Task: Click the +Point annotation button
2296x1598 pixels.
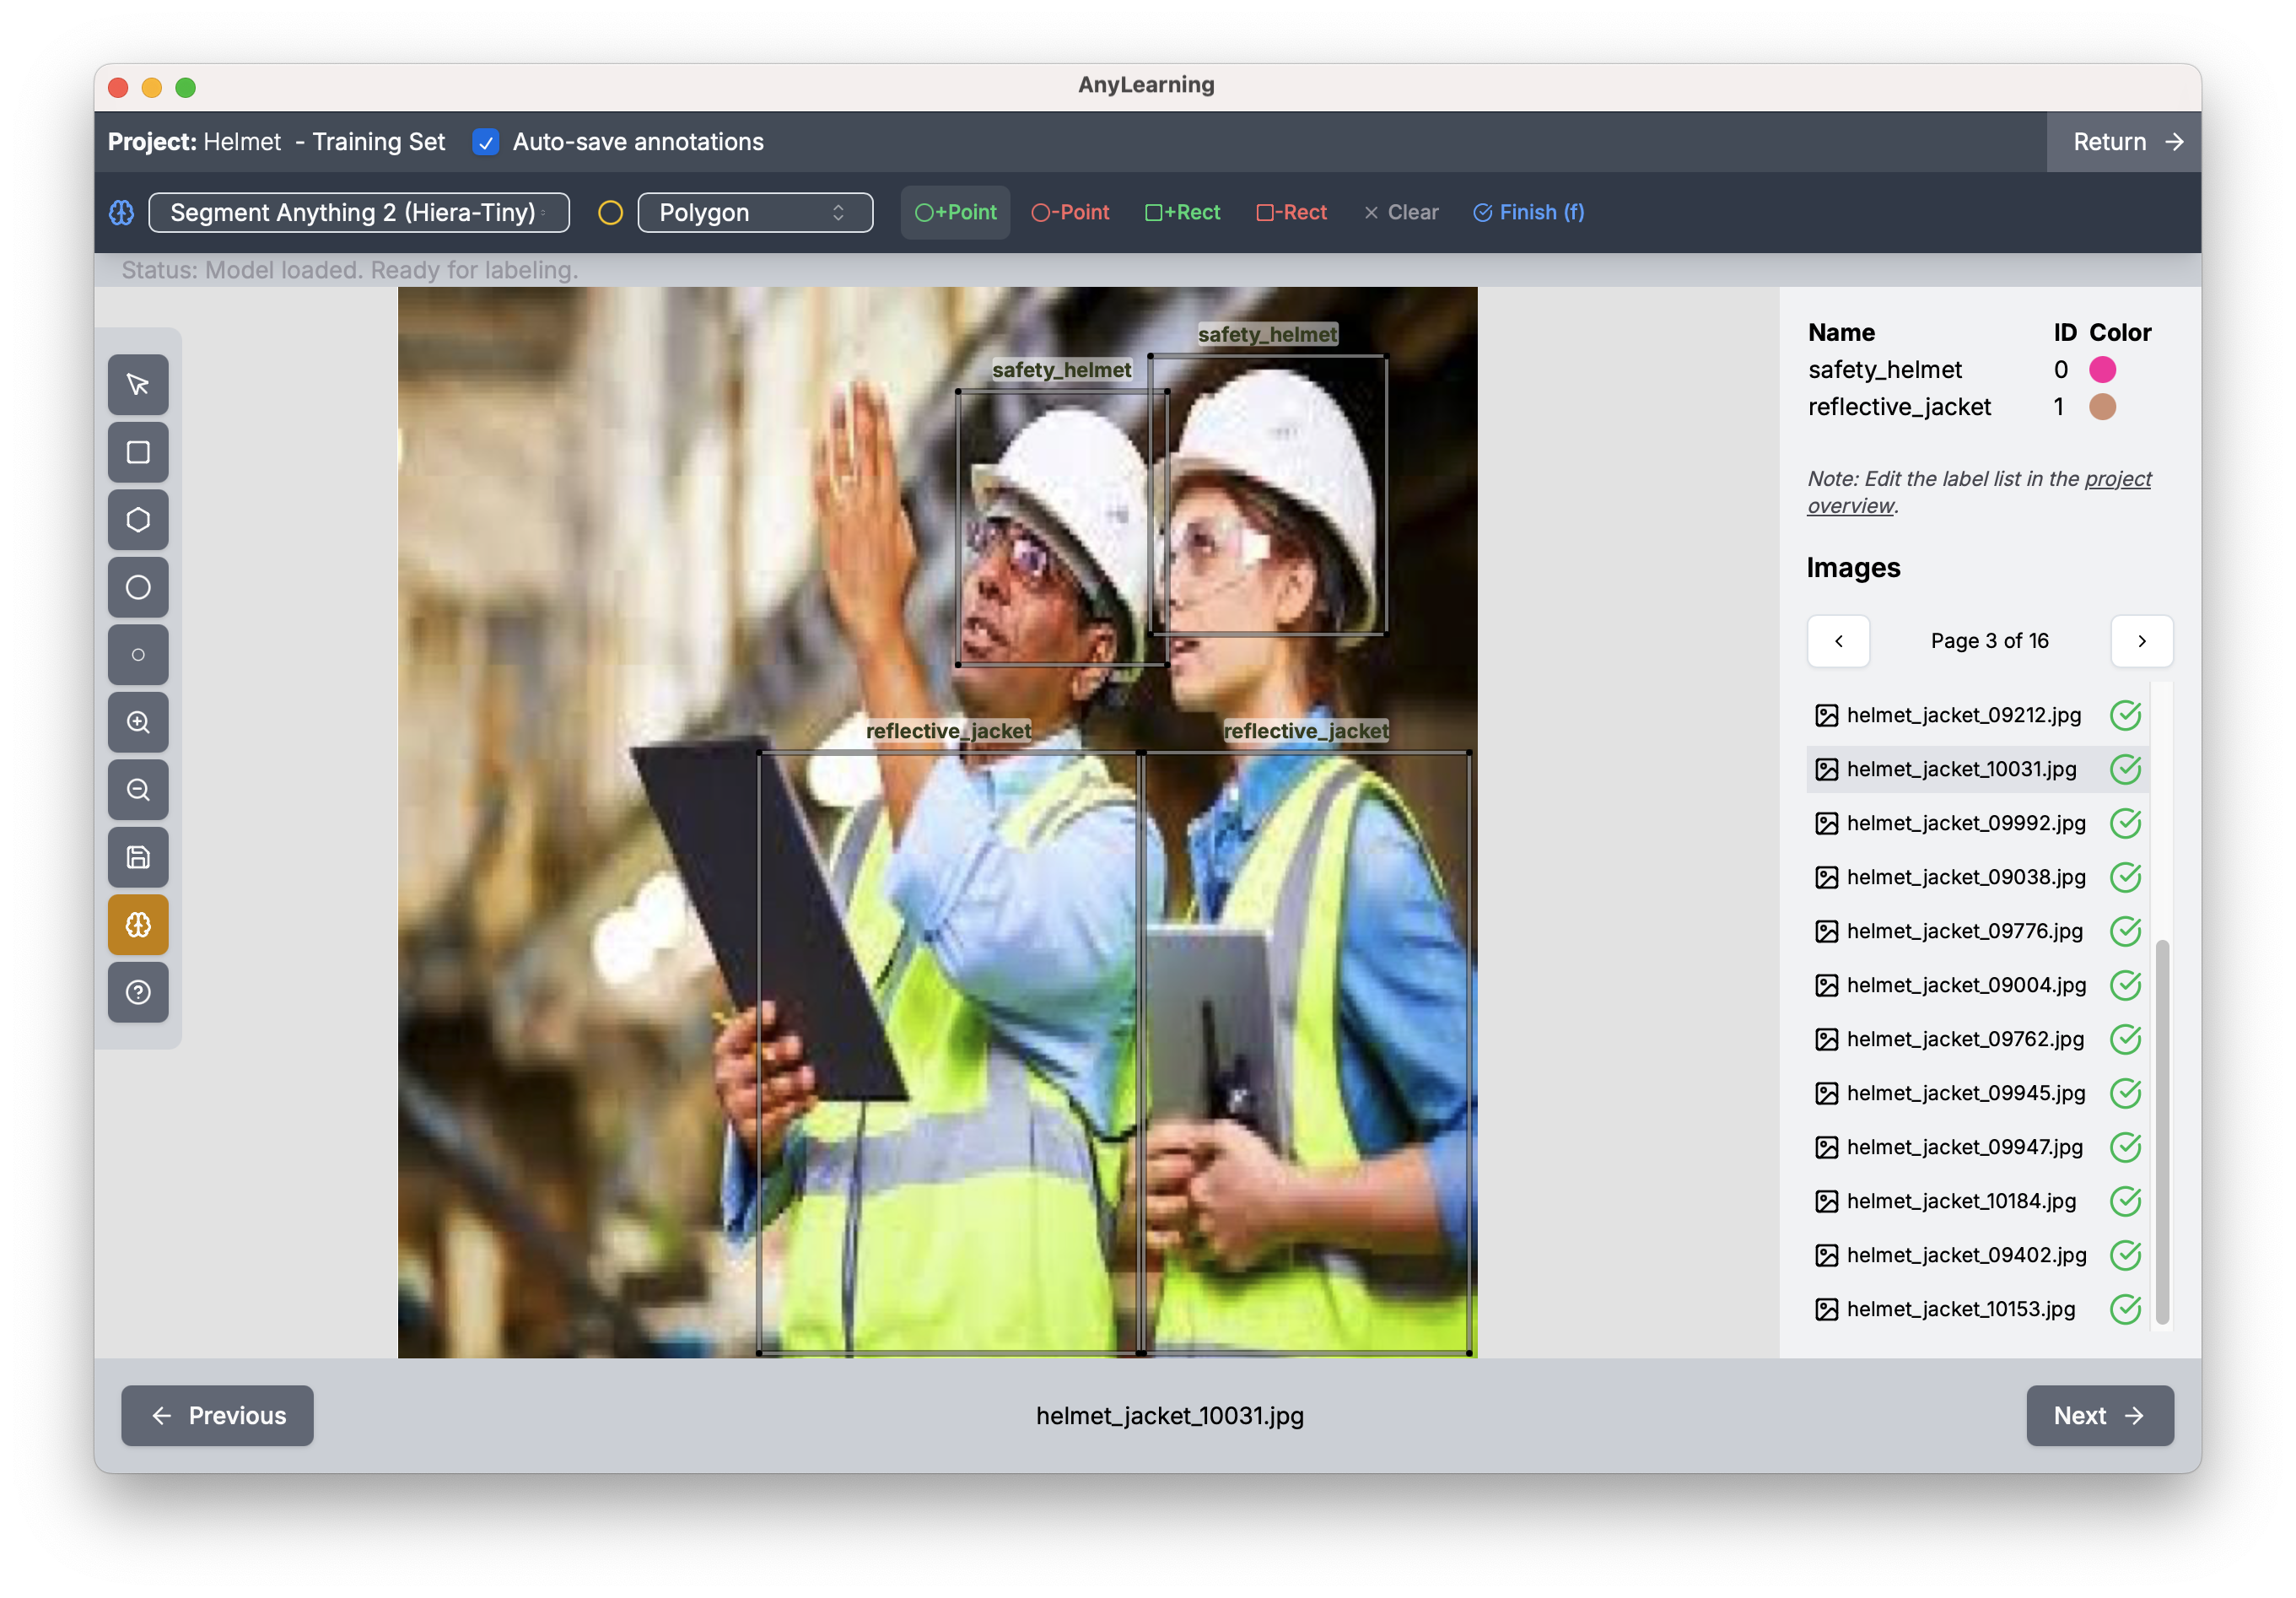Action: coord(954,211)
